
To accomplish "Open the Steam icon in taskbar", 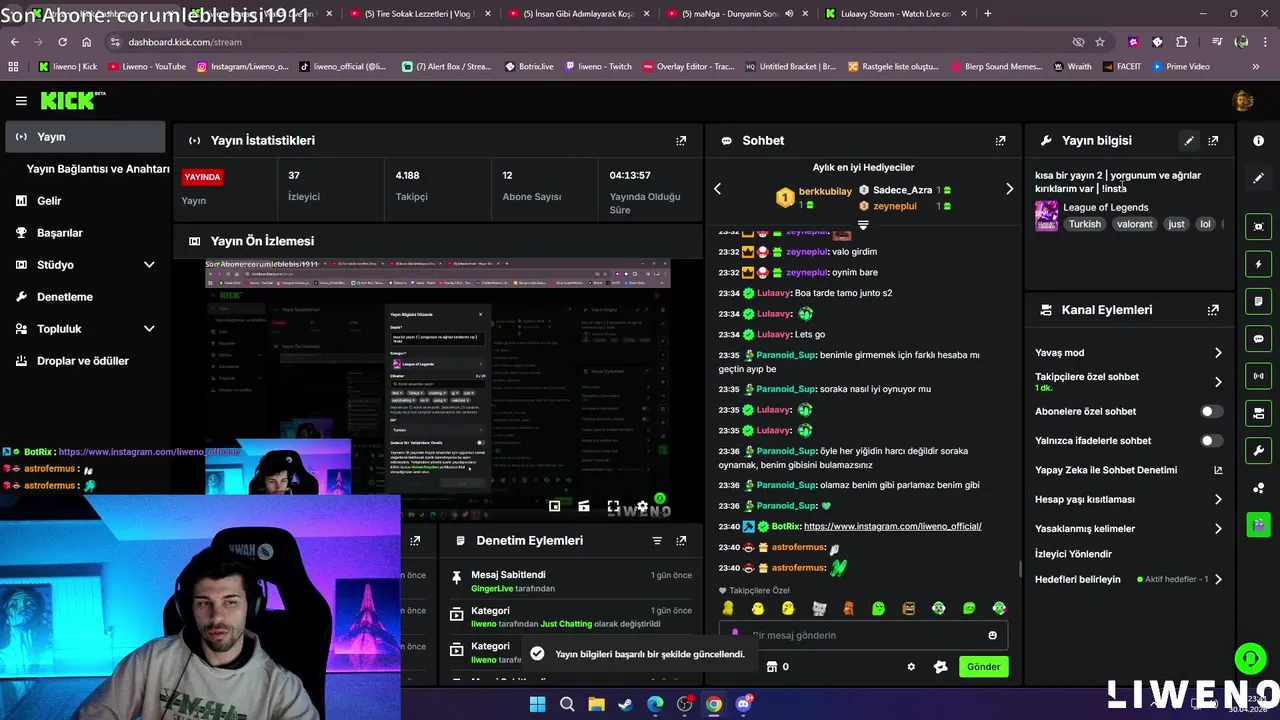I will [x=625, y=704].
